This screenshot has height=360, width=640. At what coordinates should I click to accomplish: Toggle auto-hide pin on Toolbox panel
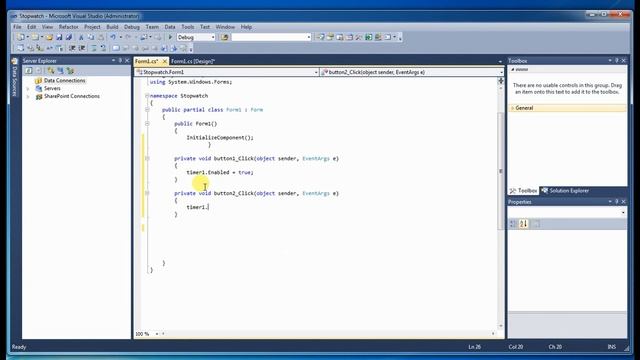point(617,60)
